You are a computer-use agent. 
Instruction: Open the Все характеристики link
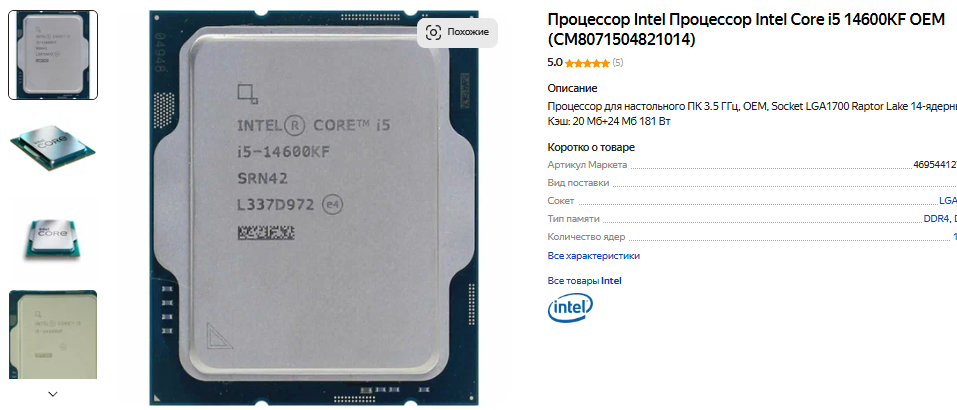click(x=594, y=256)
